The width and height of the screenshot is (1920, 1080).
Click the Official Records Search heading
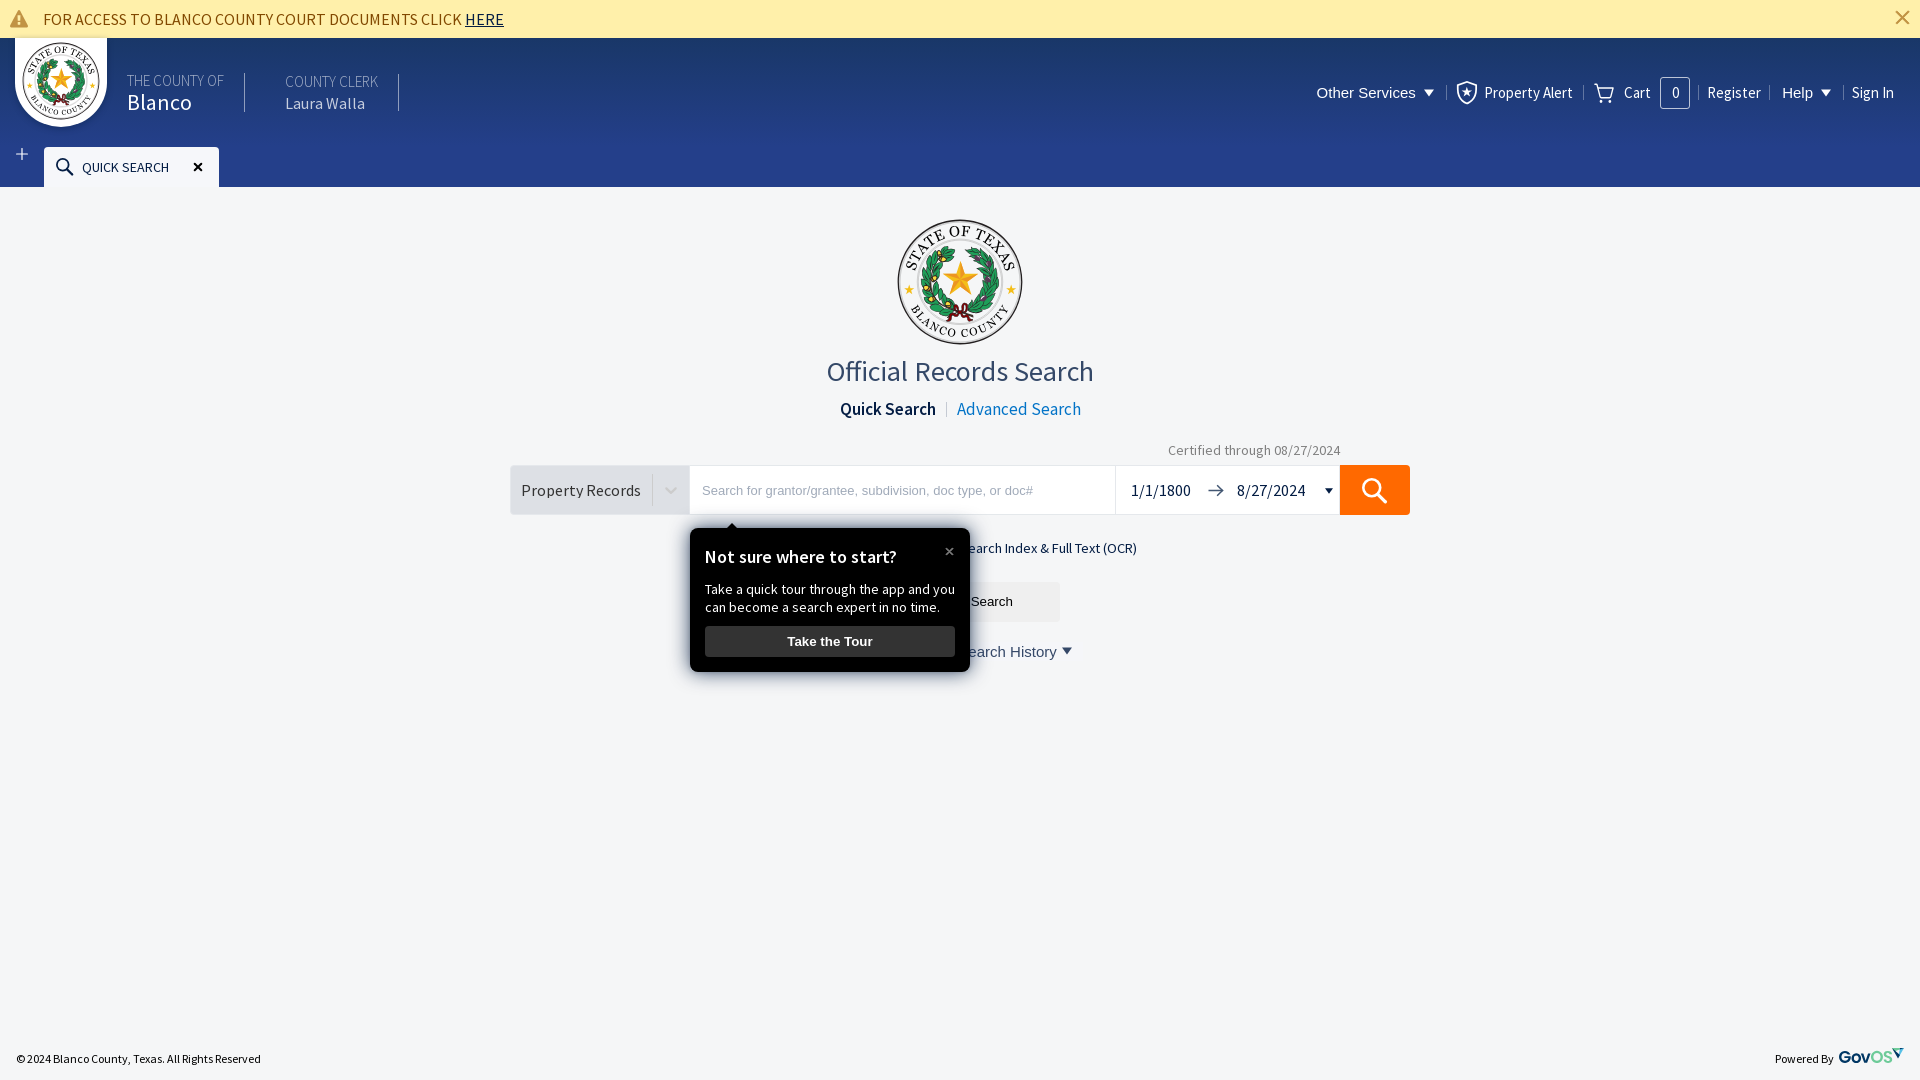coord(960,371)
